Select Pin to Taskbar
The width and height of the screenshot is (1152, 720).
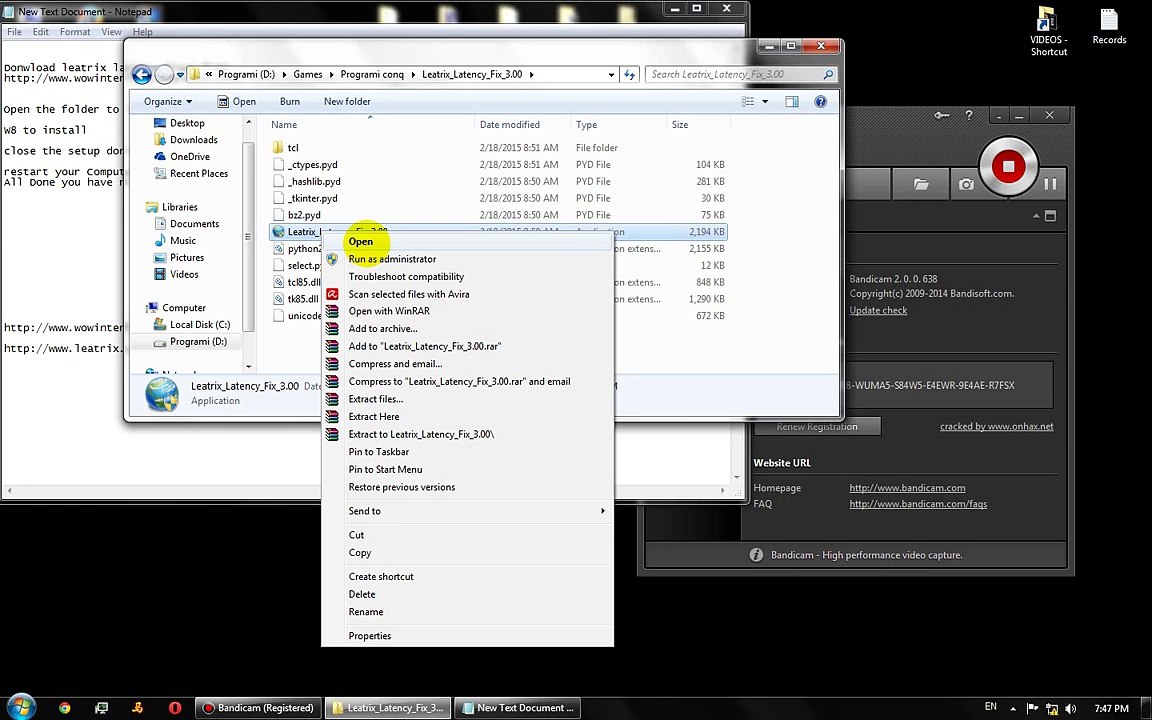coord(467,452)
